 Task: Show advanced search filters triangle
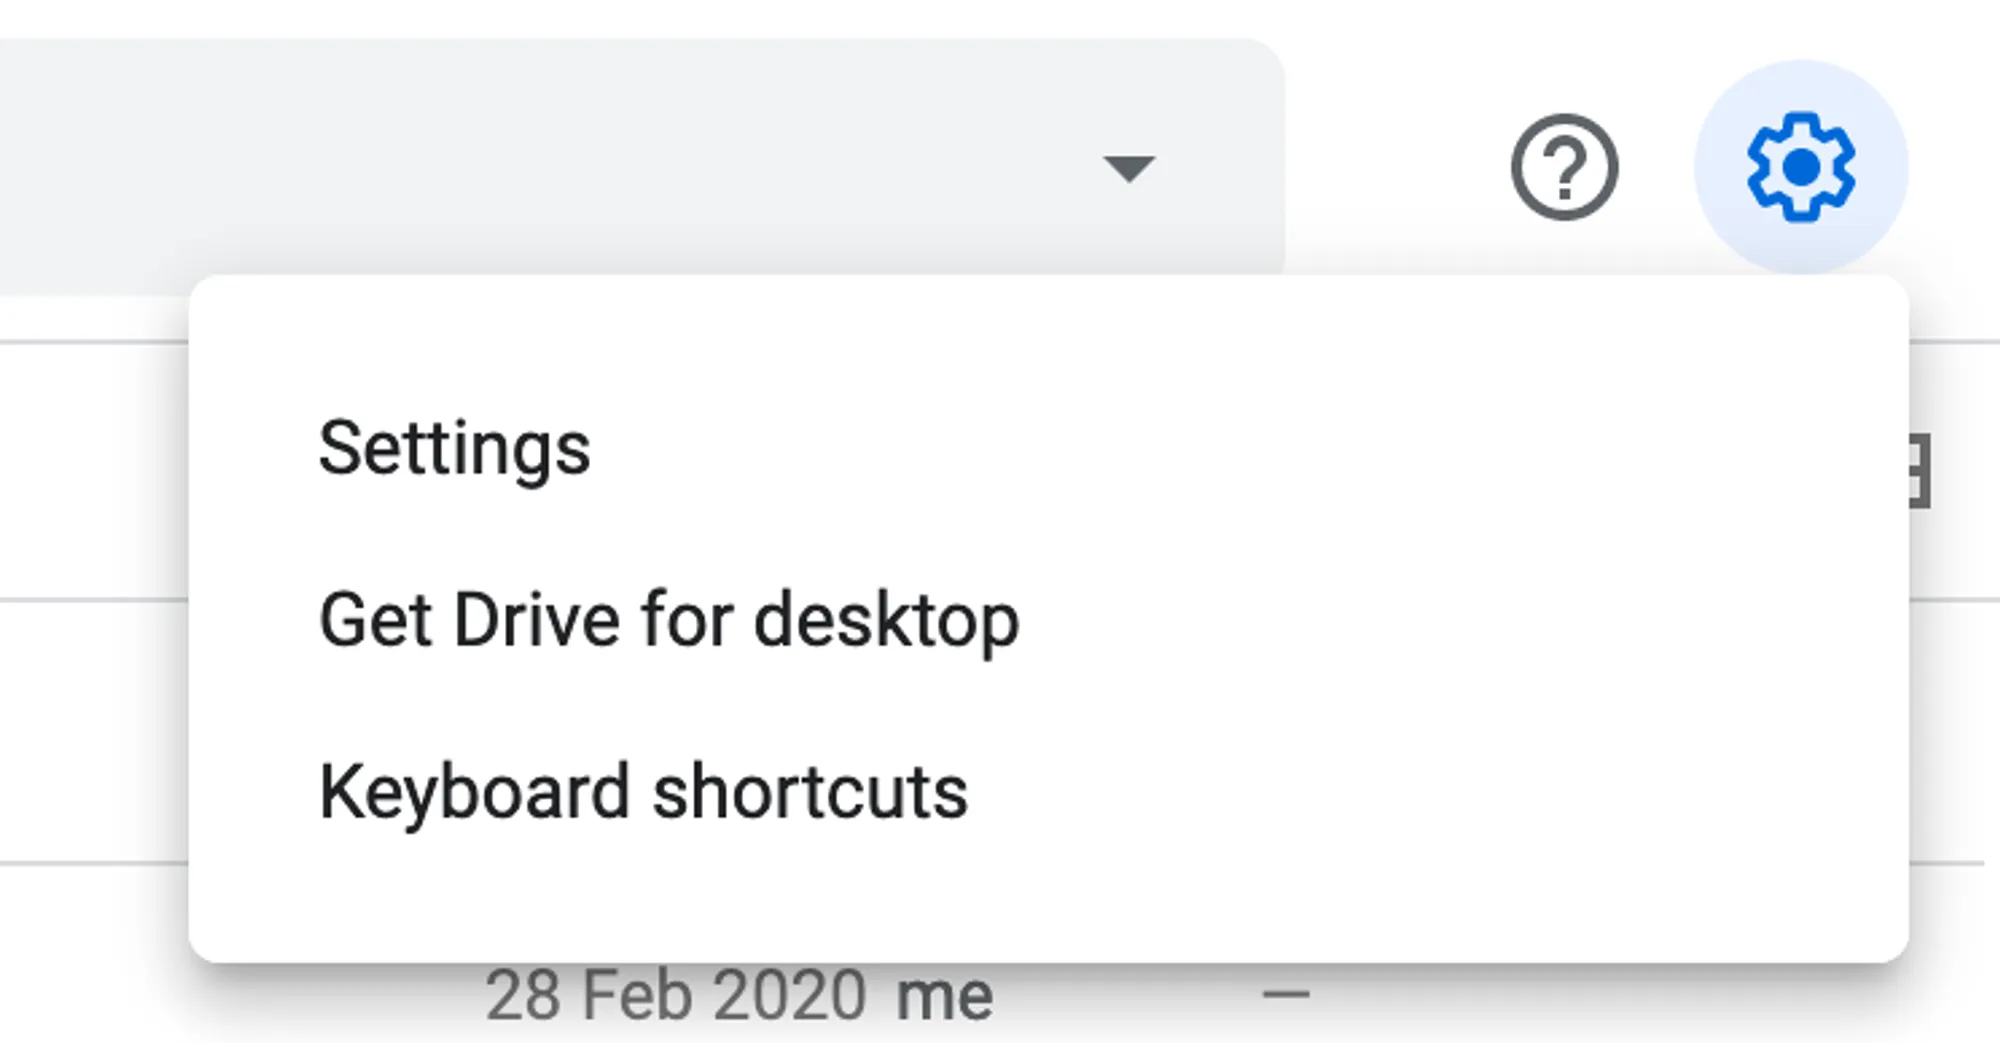tap(1128, 168)
